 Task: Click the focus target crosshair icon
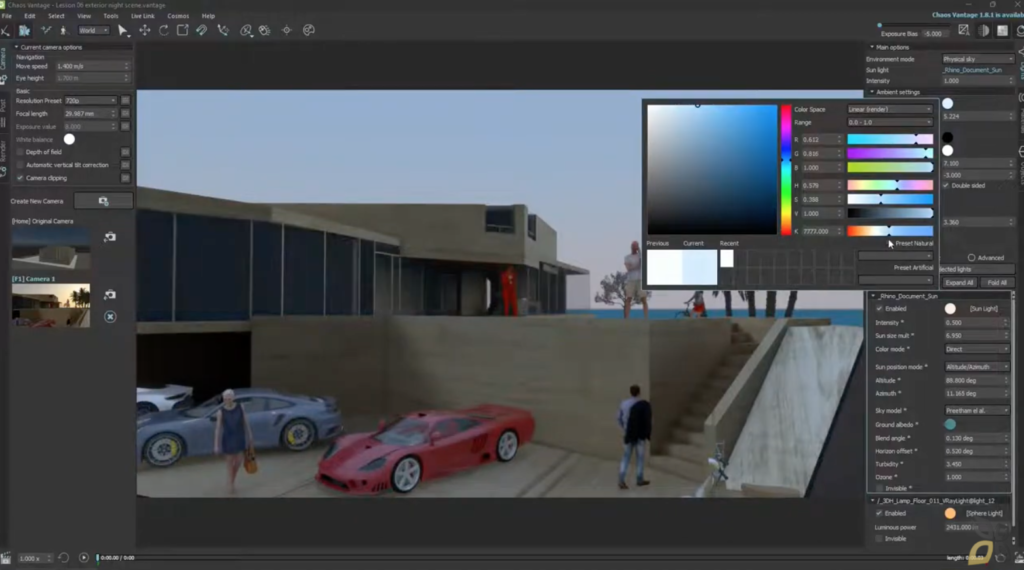pyautogui.click(x=287, y=30)
